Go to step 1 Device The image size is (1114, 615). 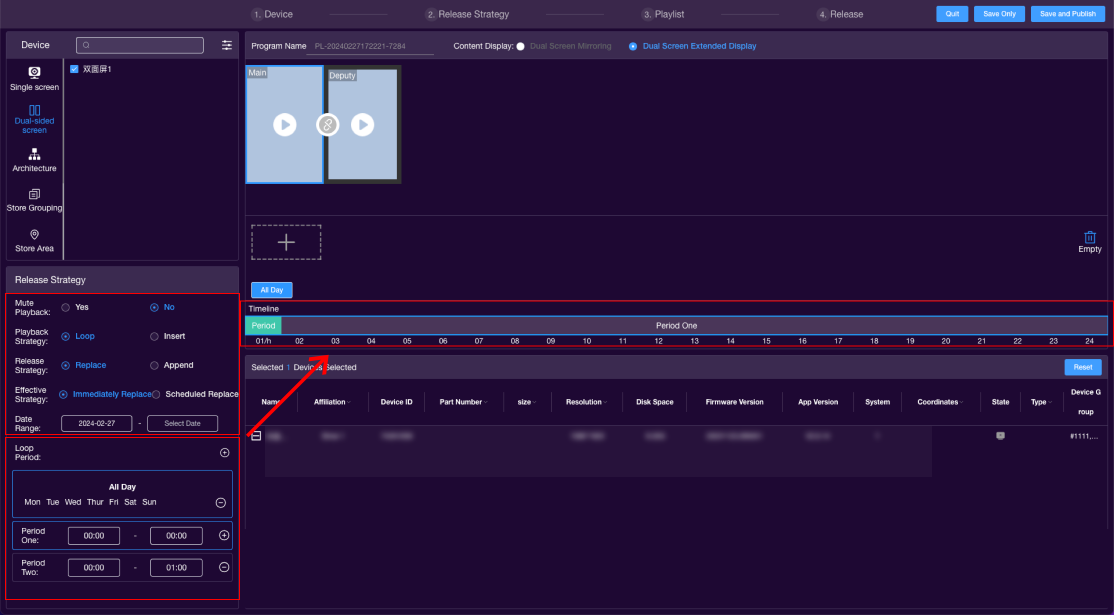[x=272, y=14]
